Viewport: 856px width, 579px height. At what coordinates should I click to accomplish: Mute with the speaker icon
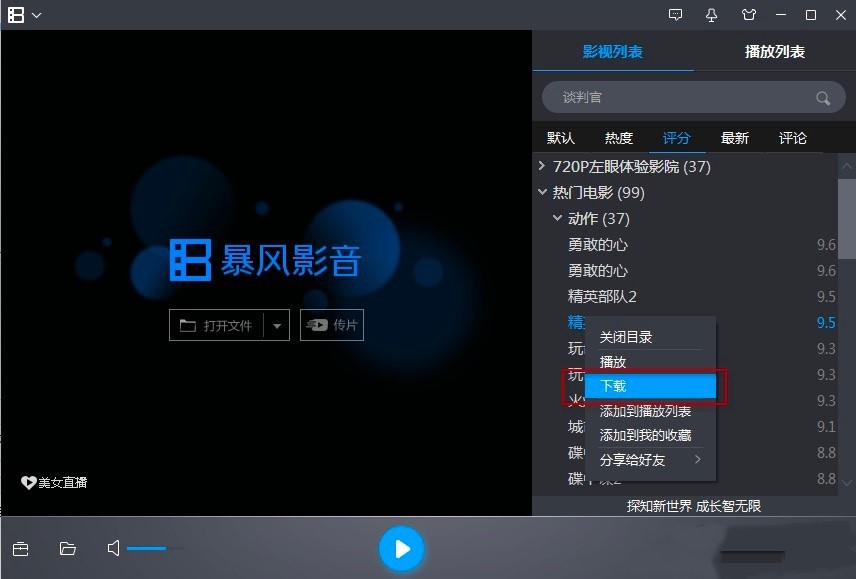point(113,548)
